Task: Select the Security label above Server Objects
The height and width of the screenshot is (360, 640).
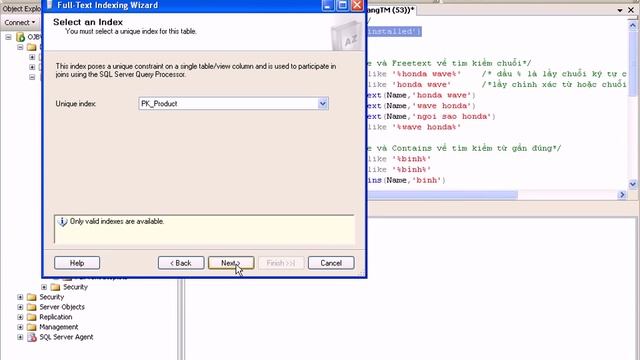Action: [x=51, y=297]
